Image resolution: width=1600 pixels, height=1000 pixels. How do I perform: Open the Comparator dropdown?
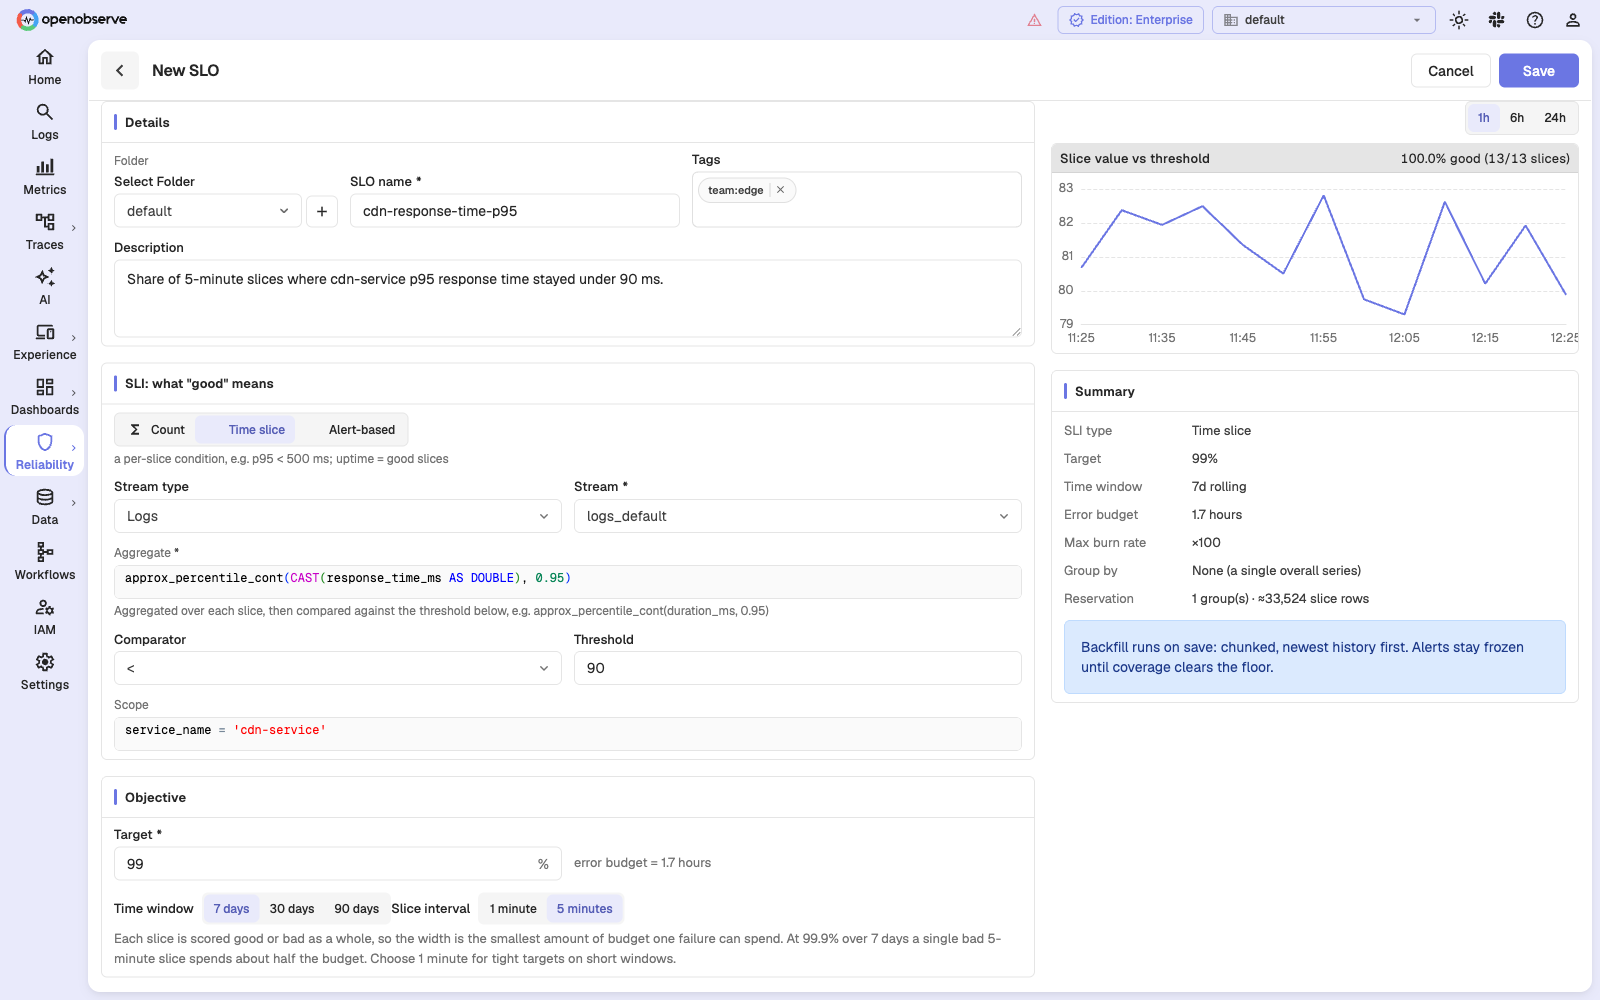[x=338, y=668]
